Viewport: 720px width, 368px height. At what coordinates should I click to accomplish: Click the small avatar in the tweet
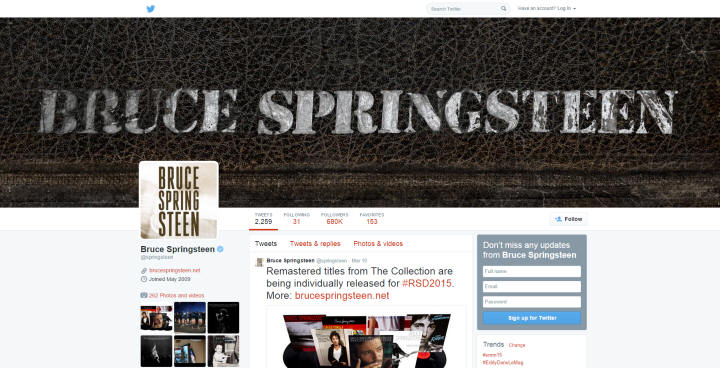point(259,262)
